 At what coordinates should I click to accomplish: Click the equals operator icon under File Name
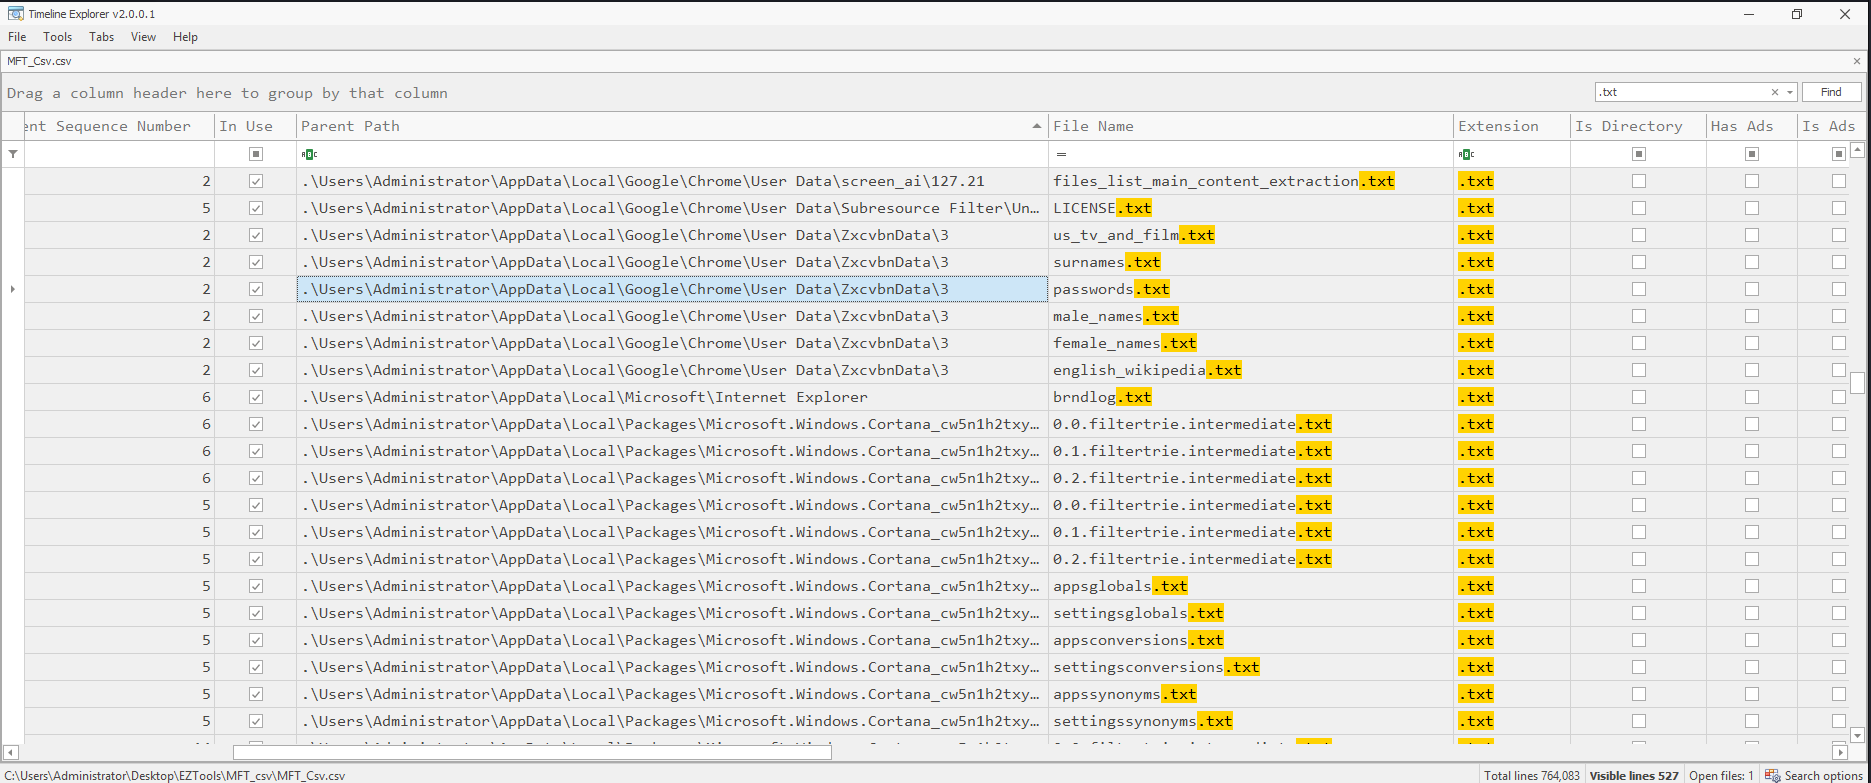coord(1061,154)
